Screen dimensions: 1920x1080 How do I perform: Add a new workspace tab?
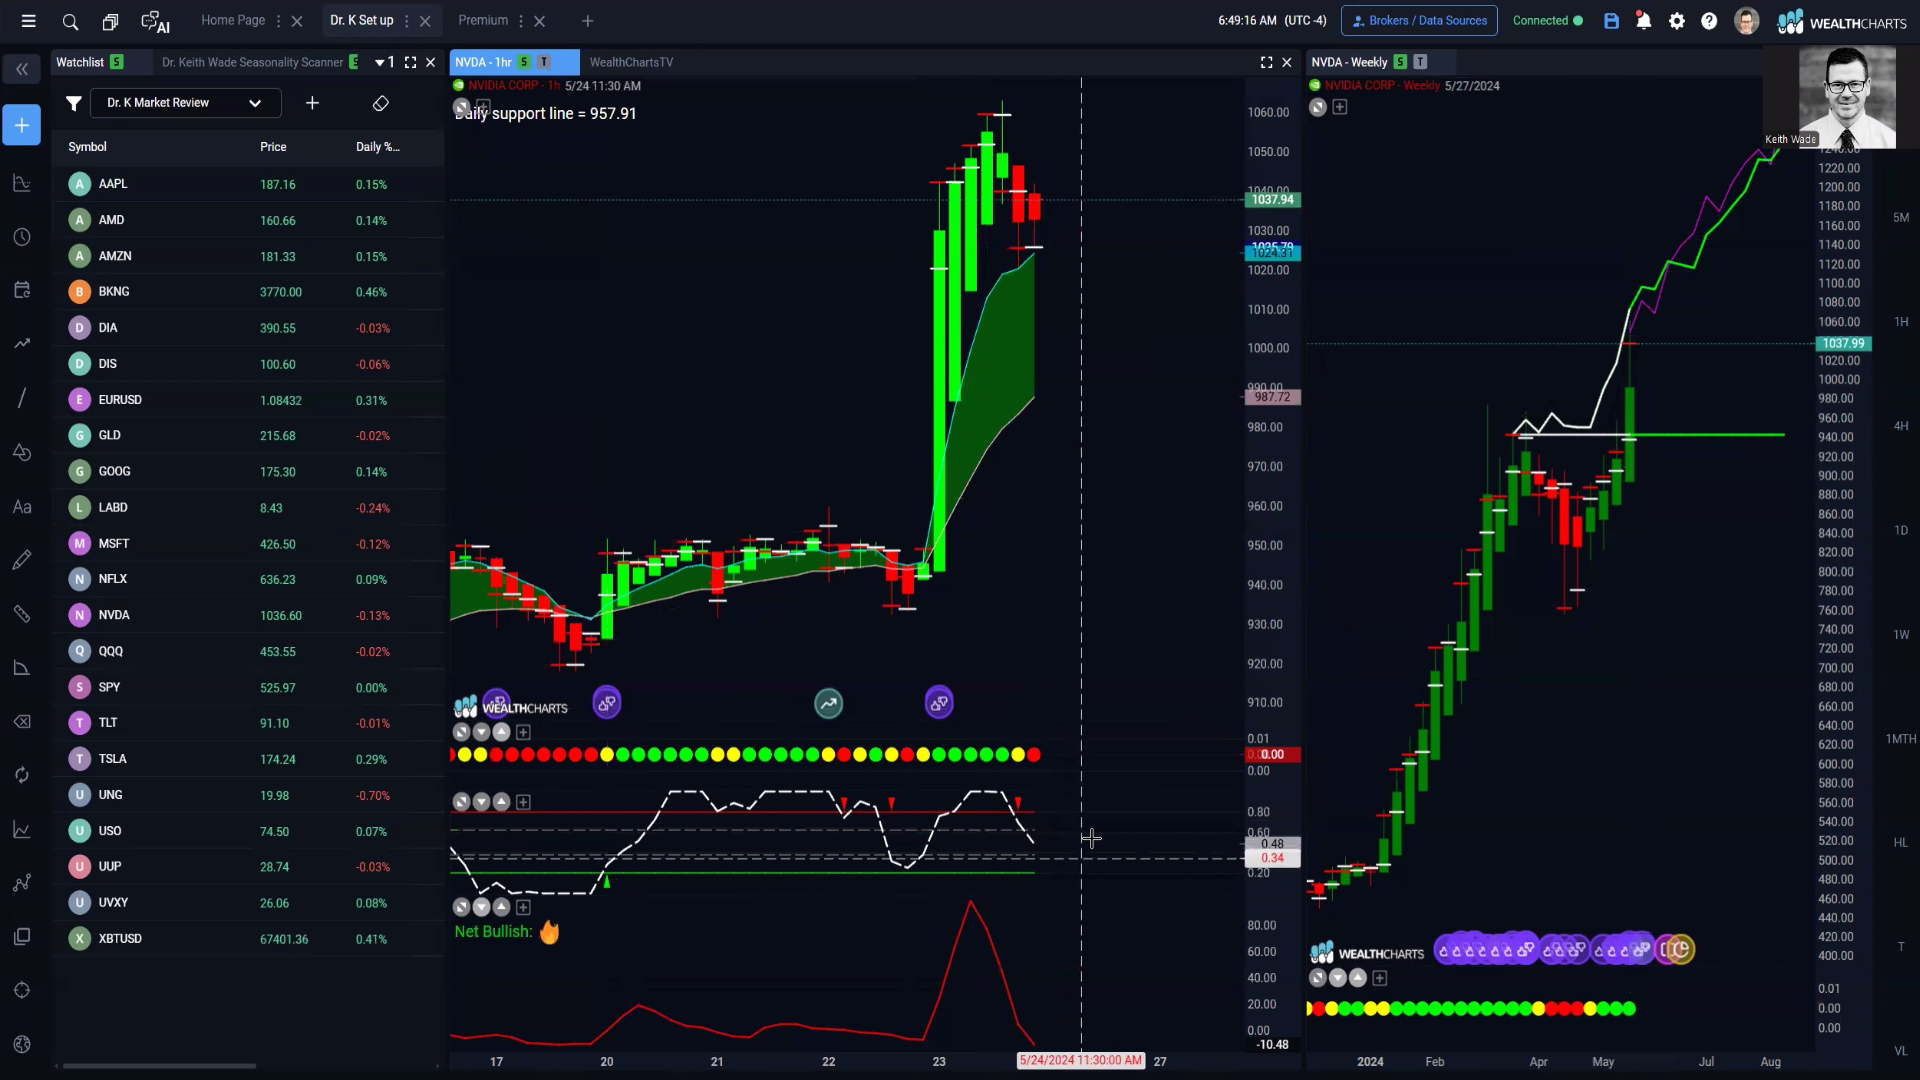point(588,21)
